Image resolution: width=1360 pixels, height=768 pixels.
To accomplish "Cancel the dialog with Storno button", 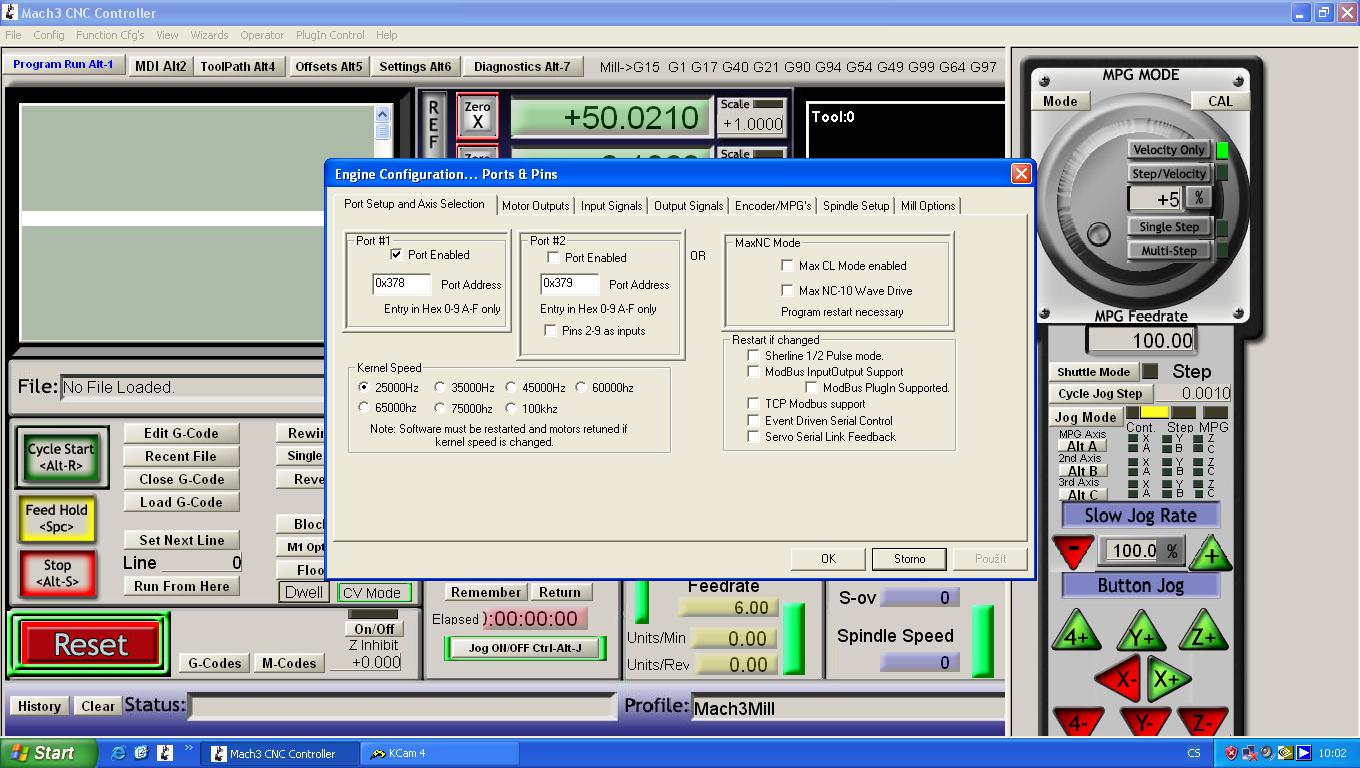I will point(909,559).
